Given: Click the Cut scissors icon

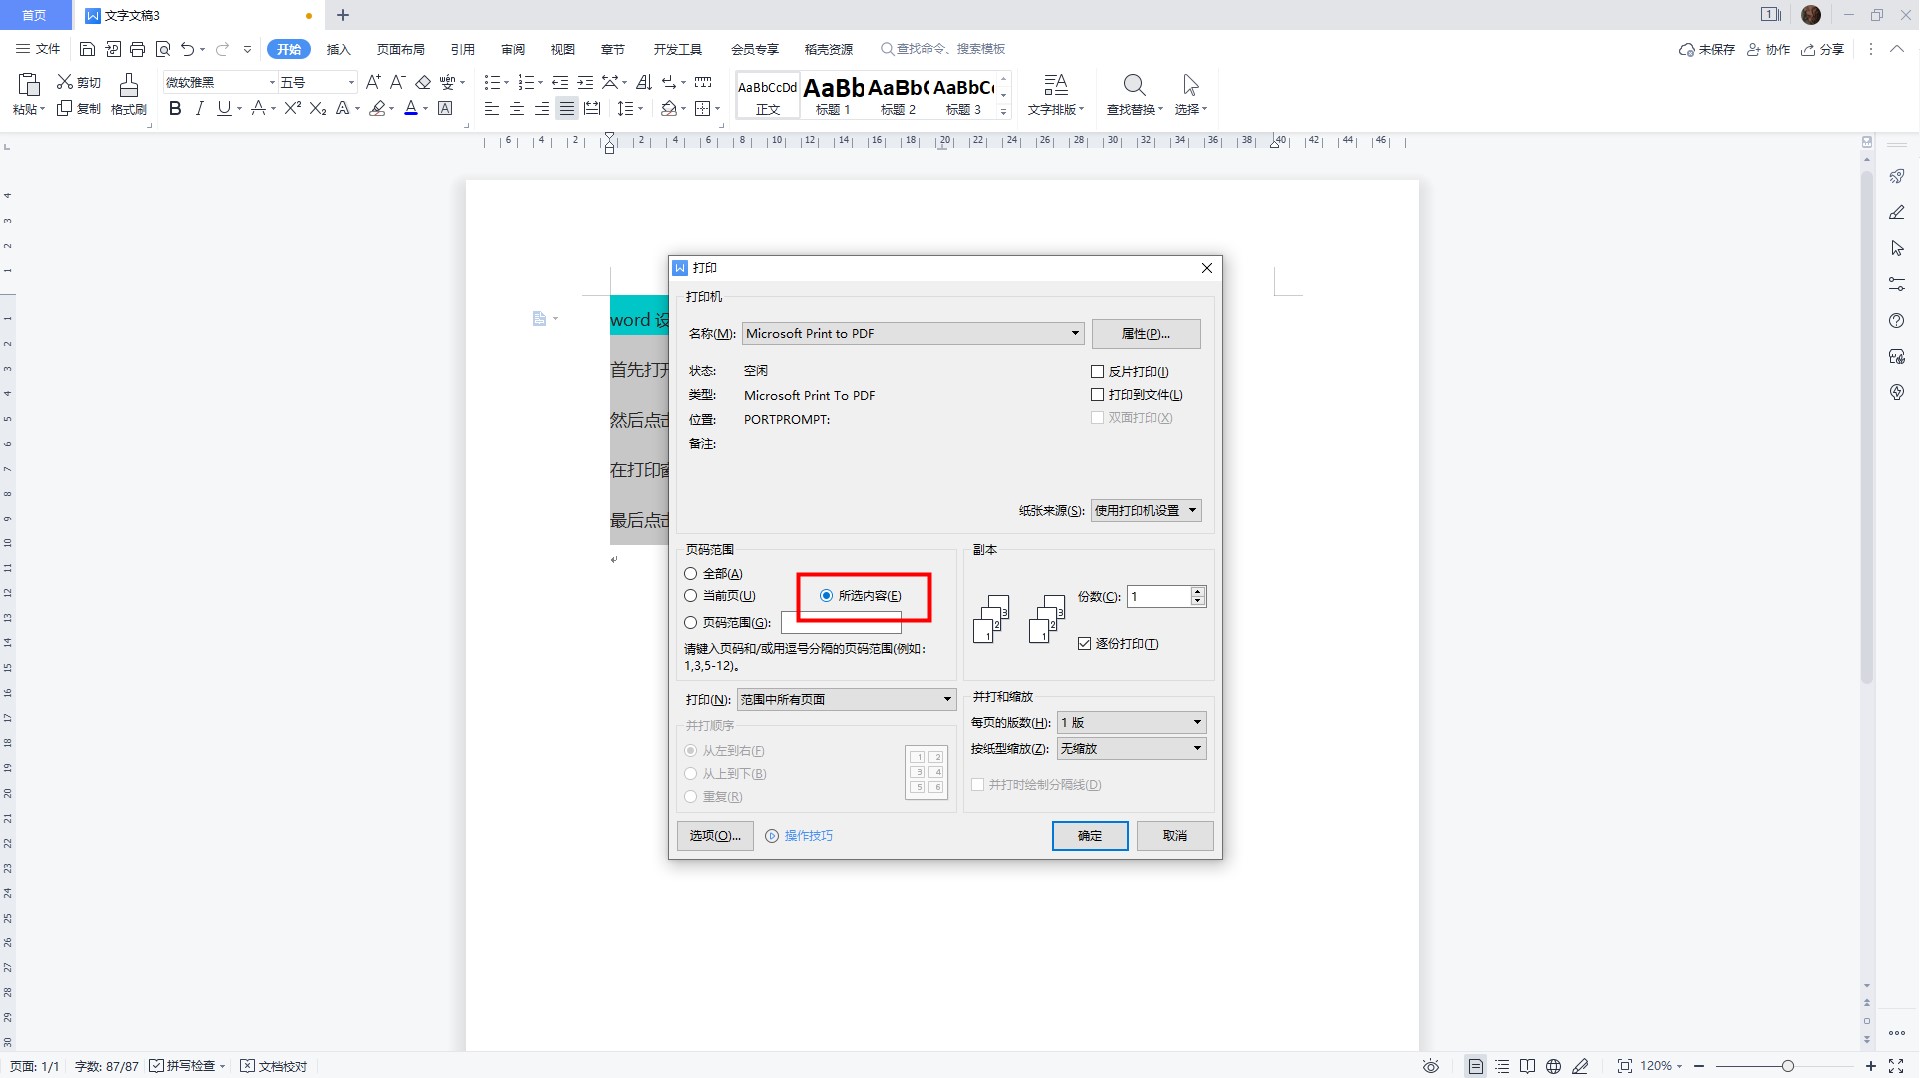Looking at the screenshot, I should (65, 82).
